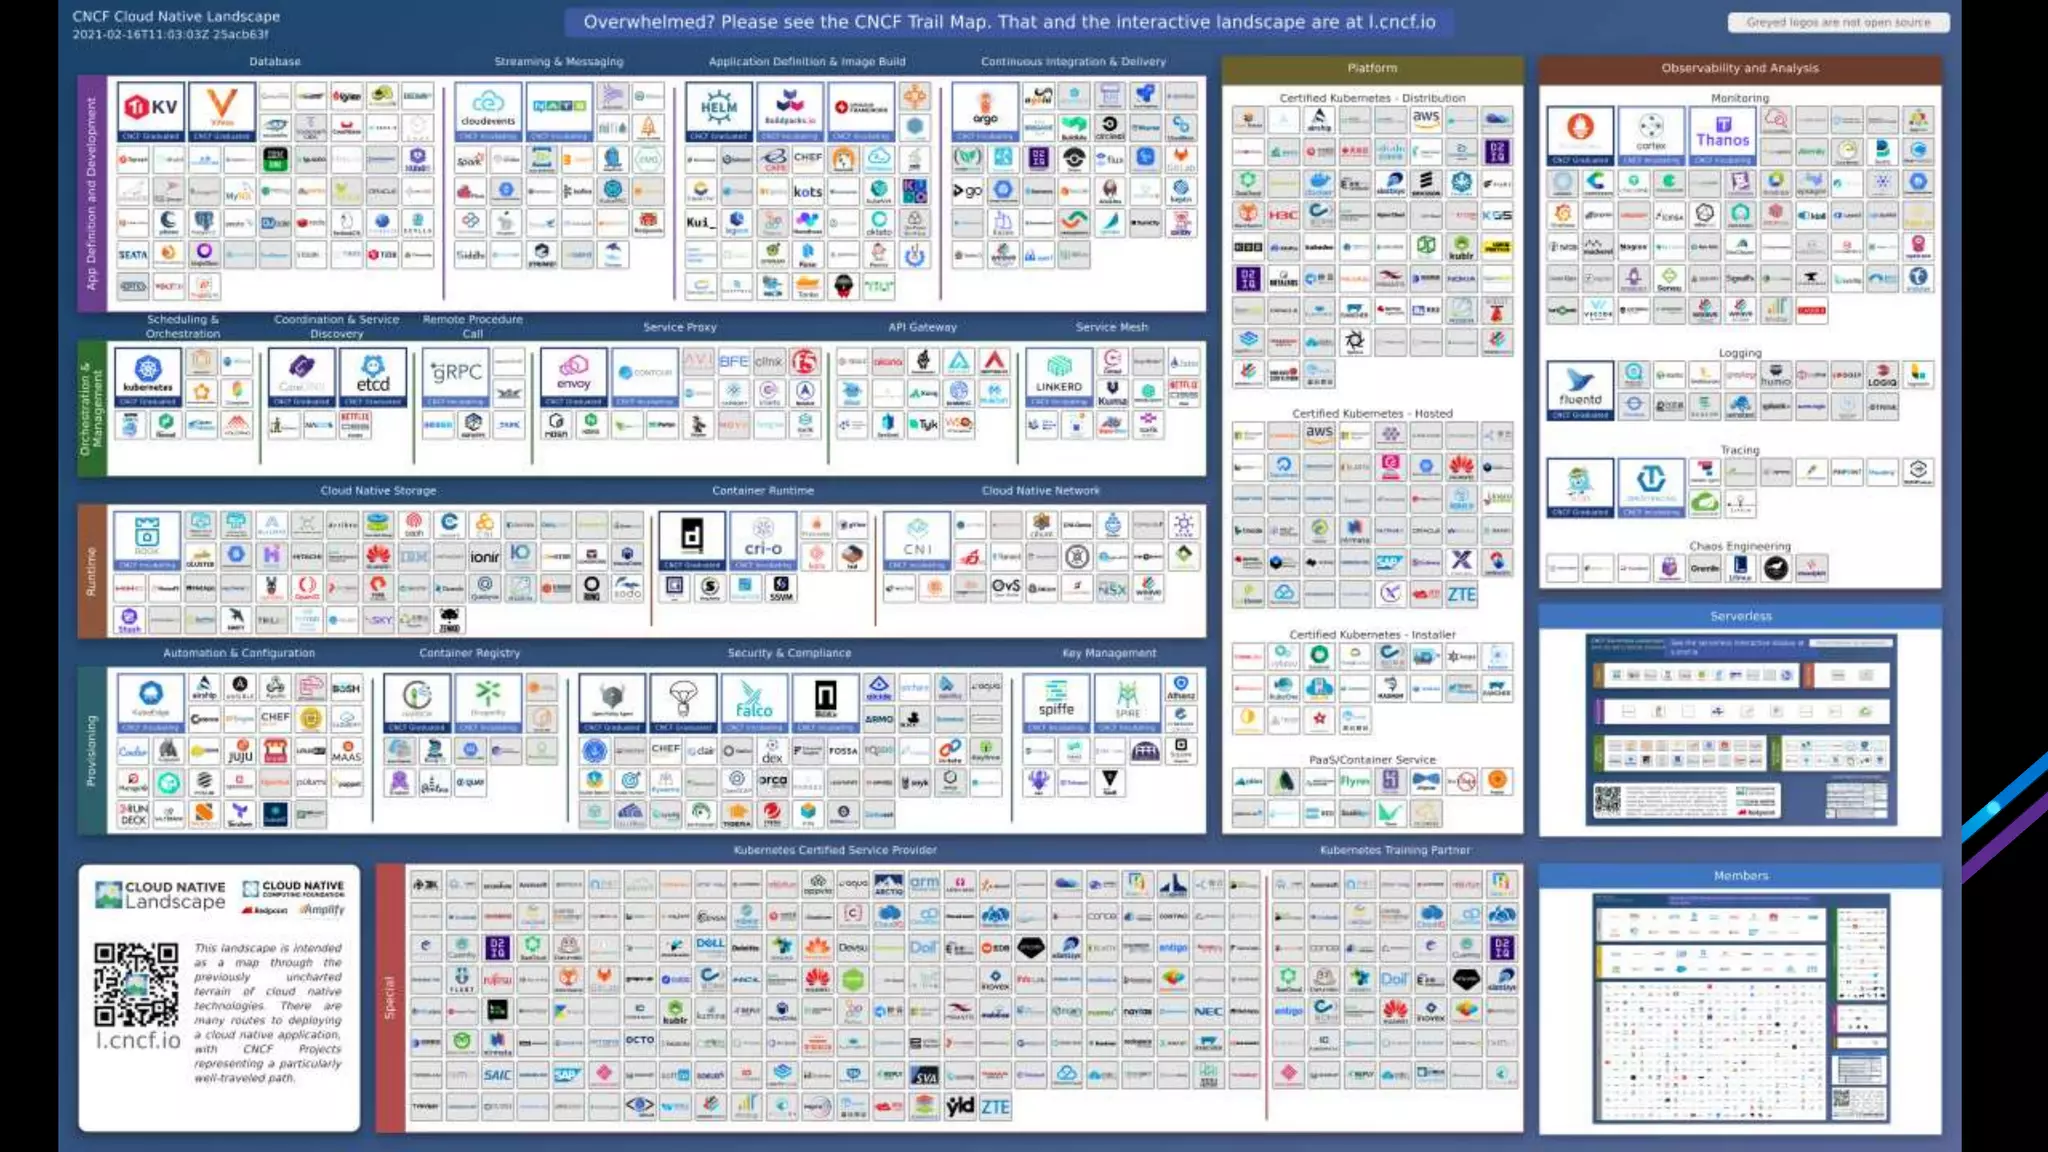Select the spiffe key management logo
The width and height of the screenshot is (2048, 1152).
click(1056, 702)
